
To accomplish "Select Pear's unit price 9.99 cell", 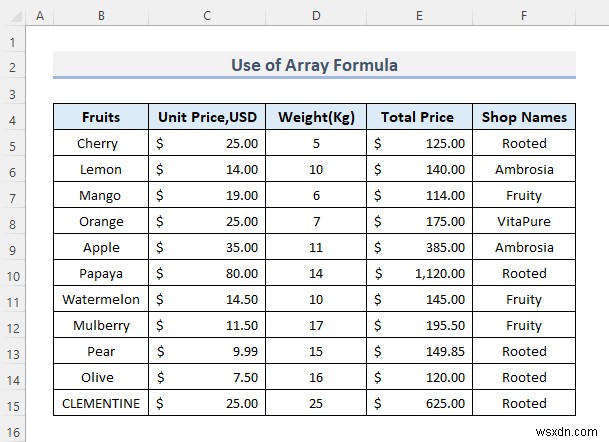I will point(207,351).
